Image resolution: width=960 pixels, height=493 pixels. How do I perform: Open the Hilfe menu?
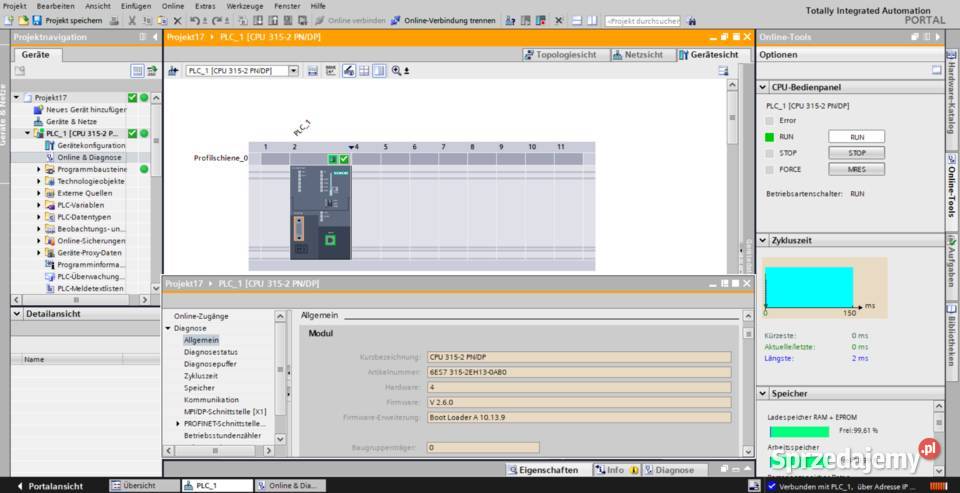tap(318, 6)
